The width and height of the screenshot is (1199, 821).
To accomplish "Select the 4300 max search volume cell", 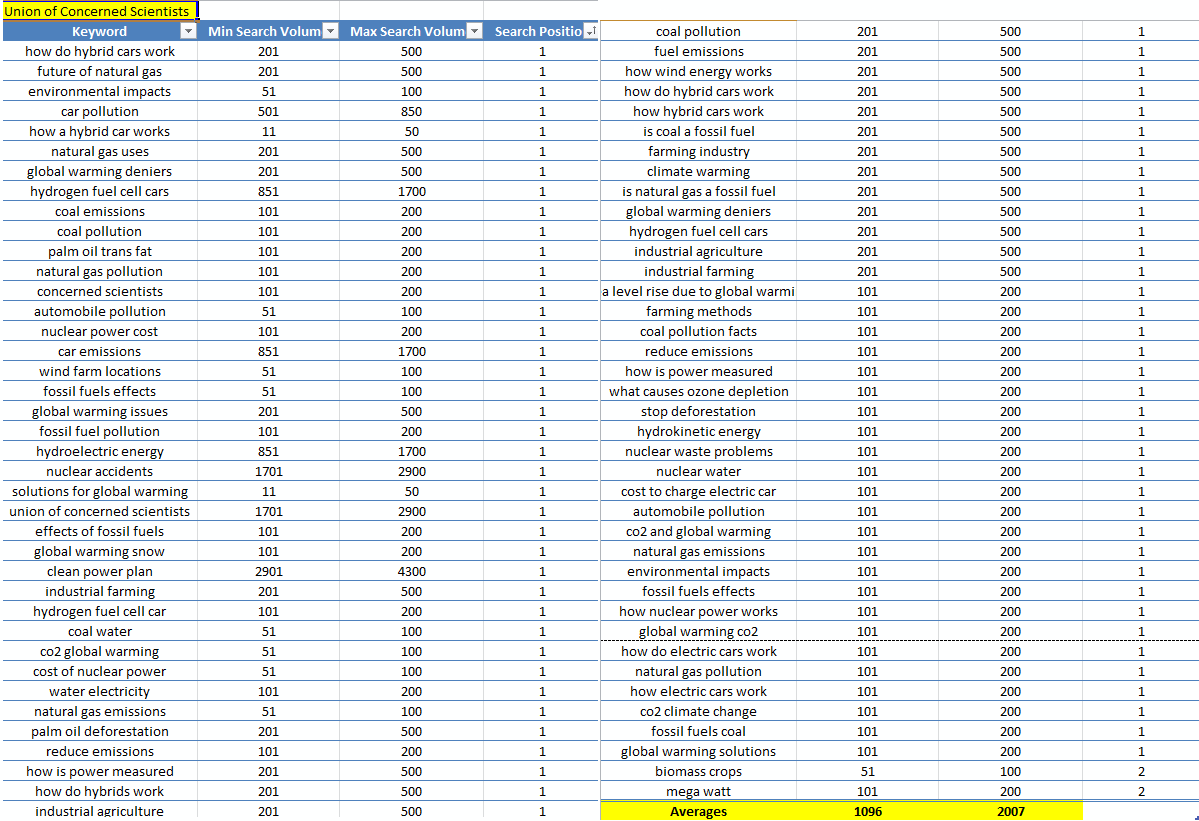I will pos(411,571).
